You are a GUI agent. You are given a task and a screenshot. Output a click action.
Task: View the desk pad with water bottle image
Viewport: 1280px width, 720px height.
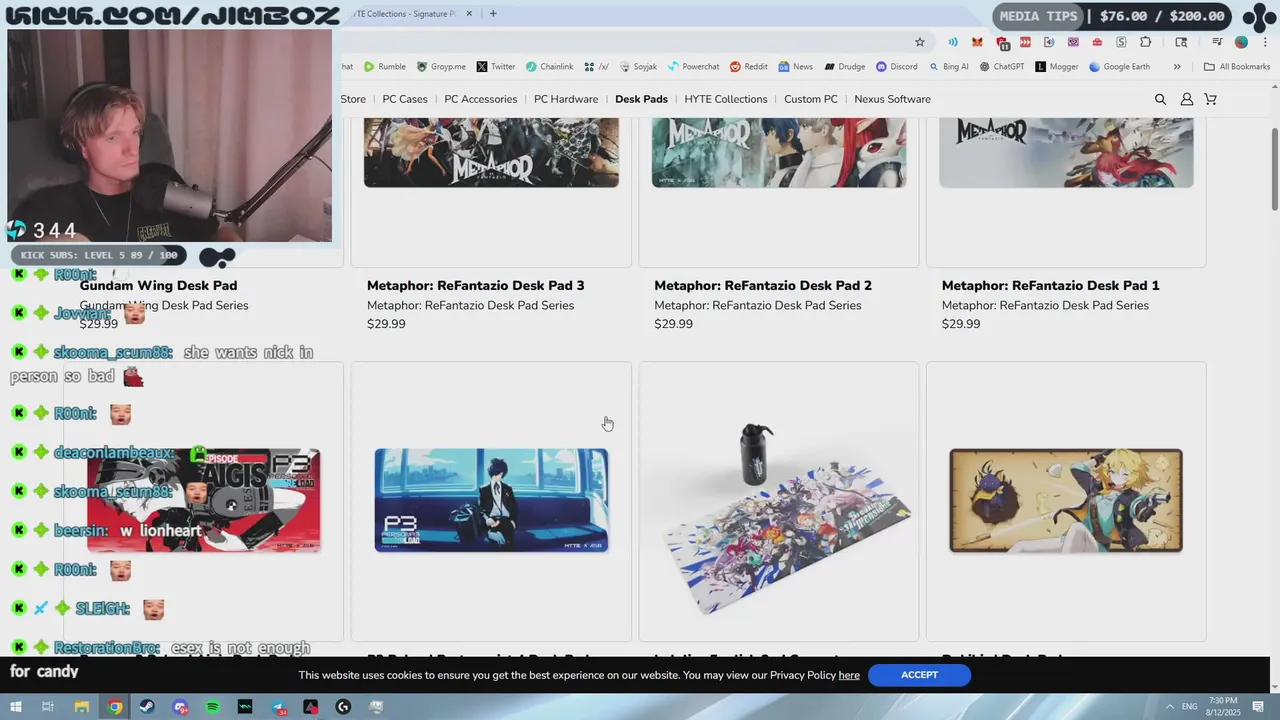(x=779, y=518)
